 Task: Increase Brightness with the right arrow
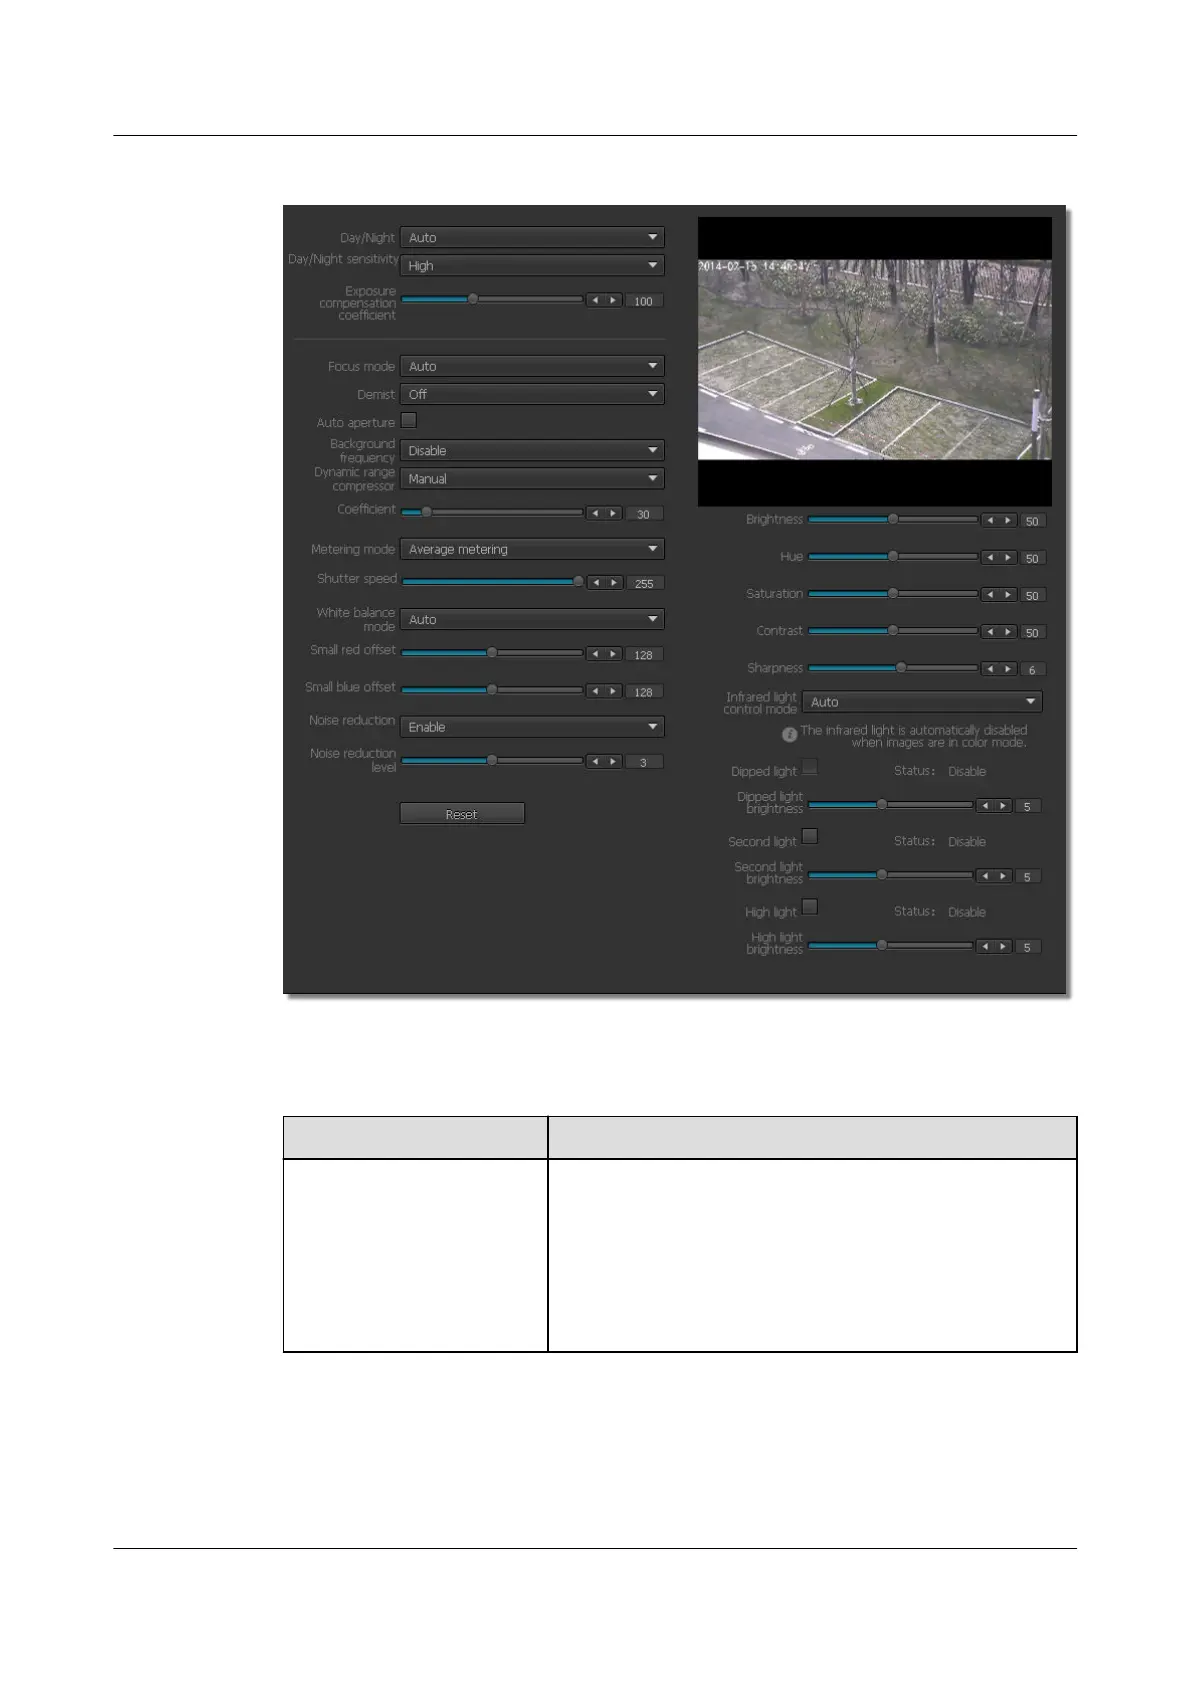(1007, 520)
